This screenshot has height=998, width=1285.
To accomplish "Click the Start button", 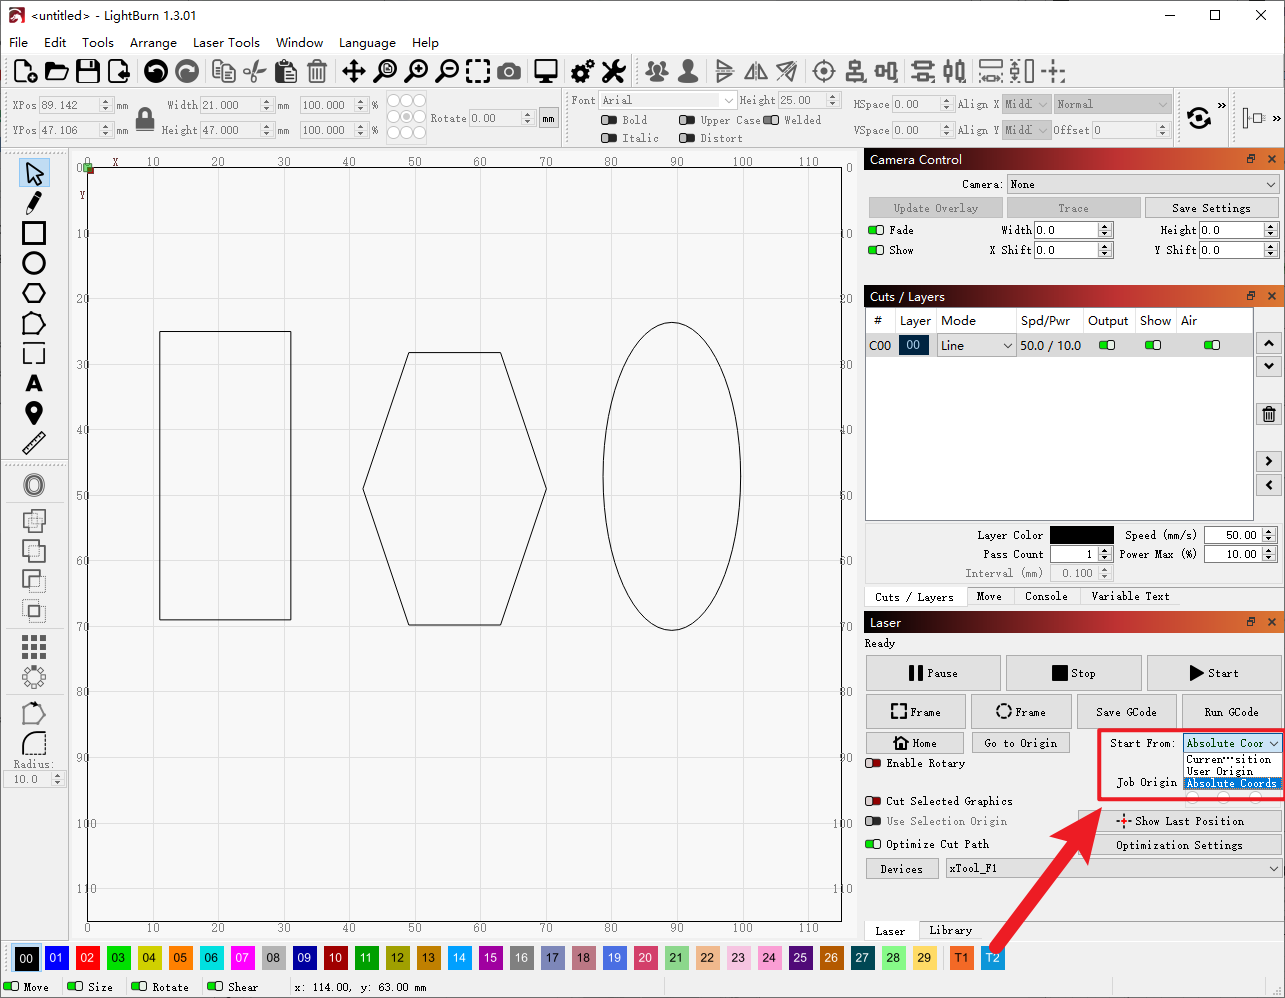I will coord(1214,673).
